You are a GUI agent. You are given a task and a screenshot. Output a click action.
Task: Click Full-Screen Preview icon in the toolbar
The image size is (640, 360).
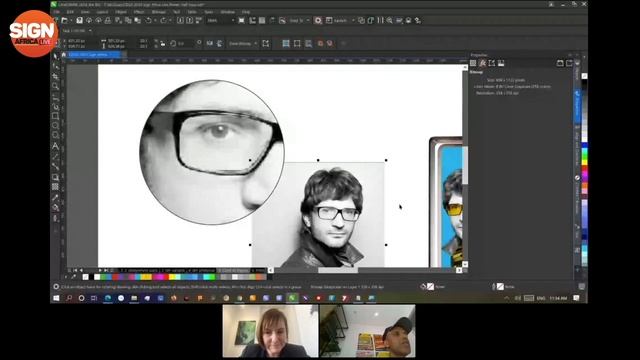[242, 20]
